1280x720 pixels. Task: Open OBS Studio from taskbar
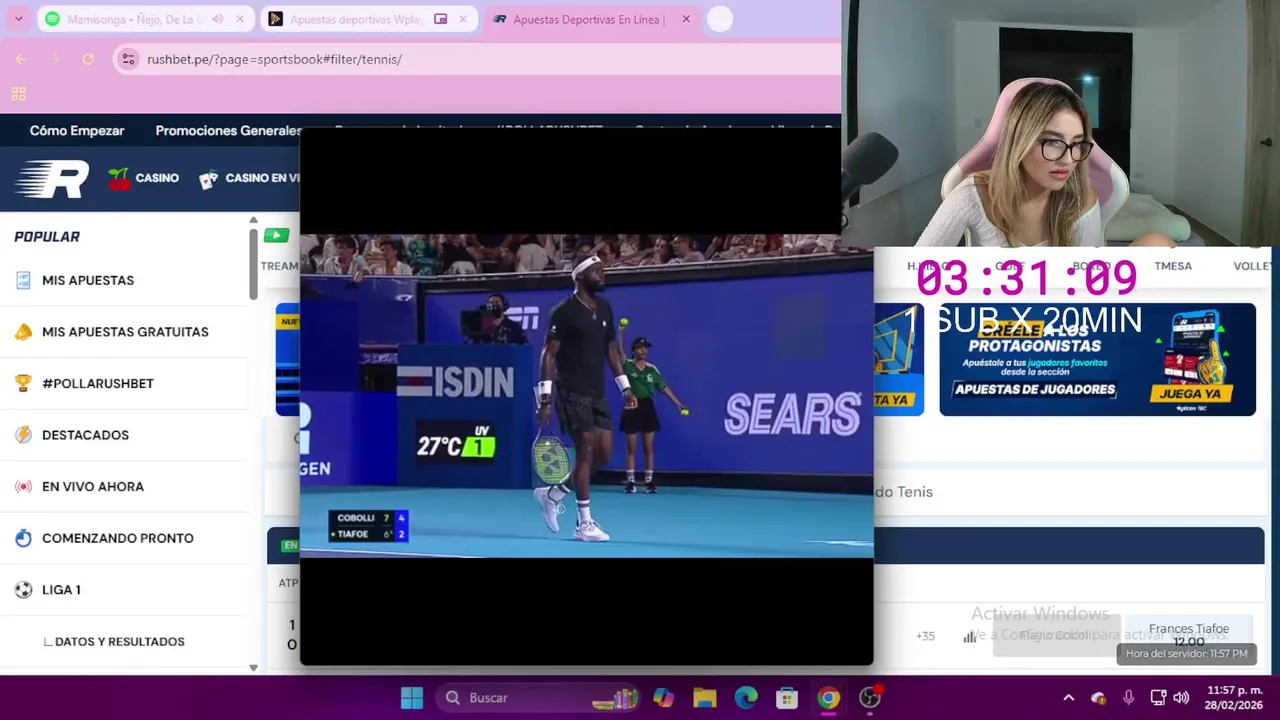pos(870,698)
